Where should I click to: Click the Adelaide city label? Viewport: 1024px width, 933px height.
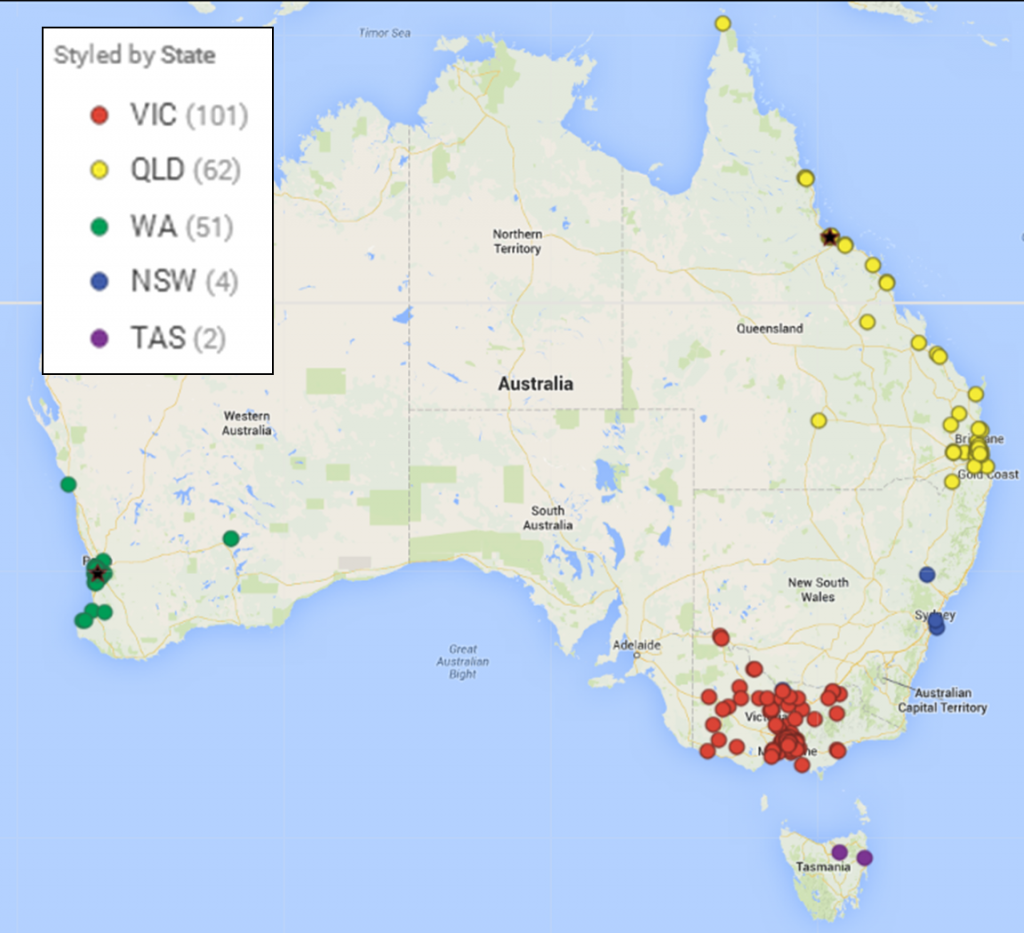[637, 645]
